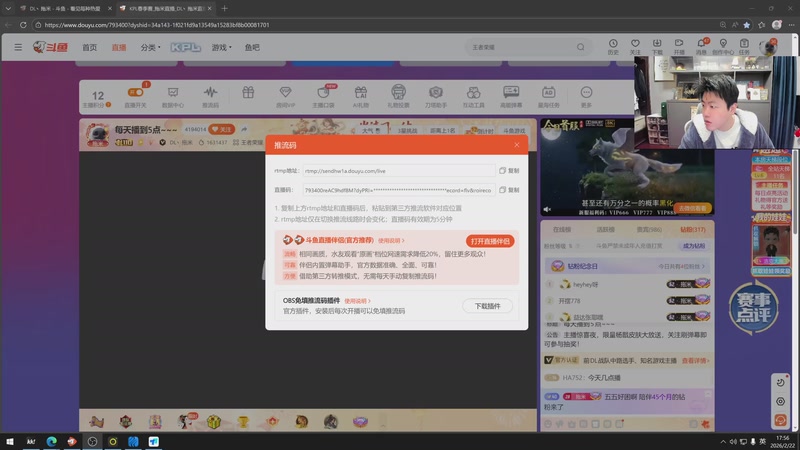The width and height of the screenshot is (800, 450).
Task: Open AI礼物 icon
Action: pos(361,96)
